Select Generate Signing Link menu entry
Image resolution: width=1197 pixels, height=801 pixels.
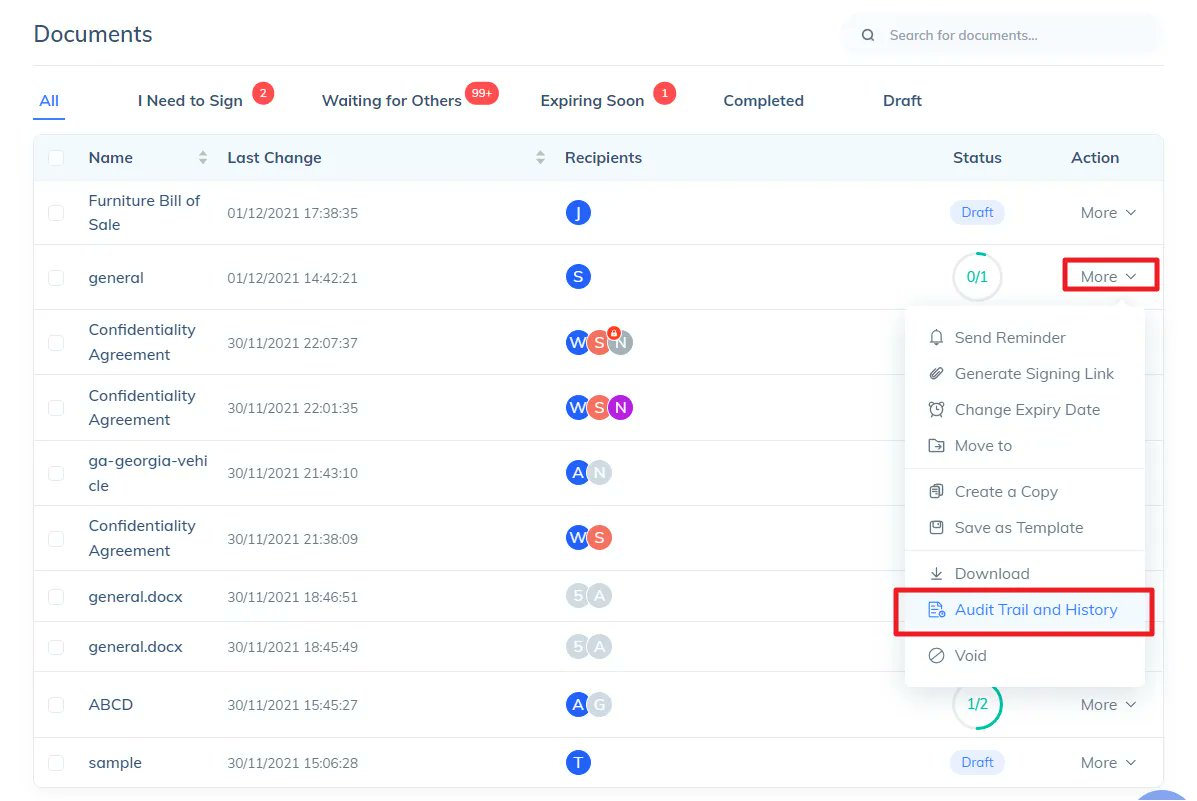pyautogui.click(x=1024, y=373)
